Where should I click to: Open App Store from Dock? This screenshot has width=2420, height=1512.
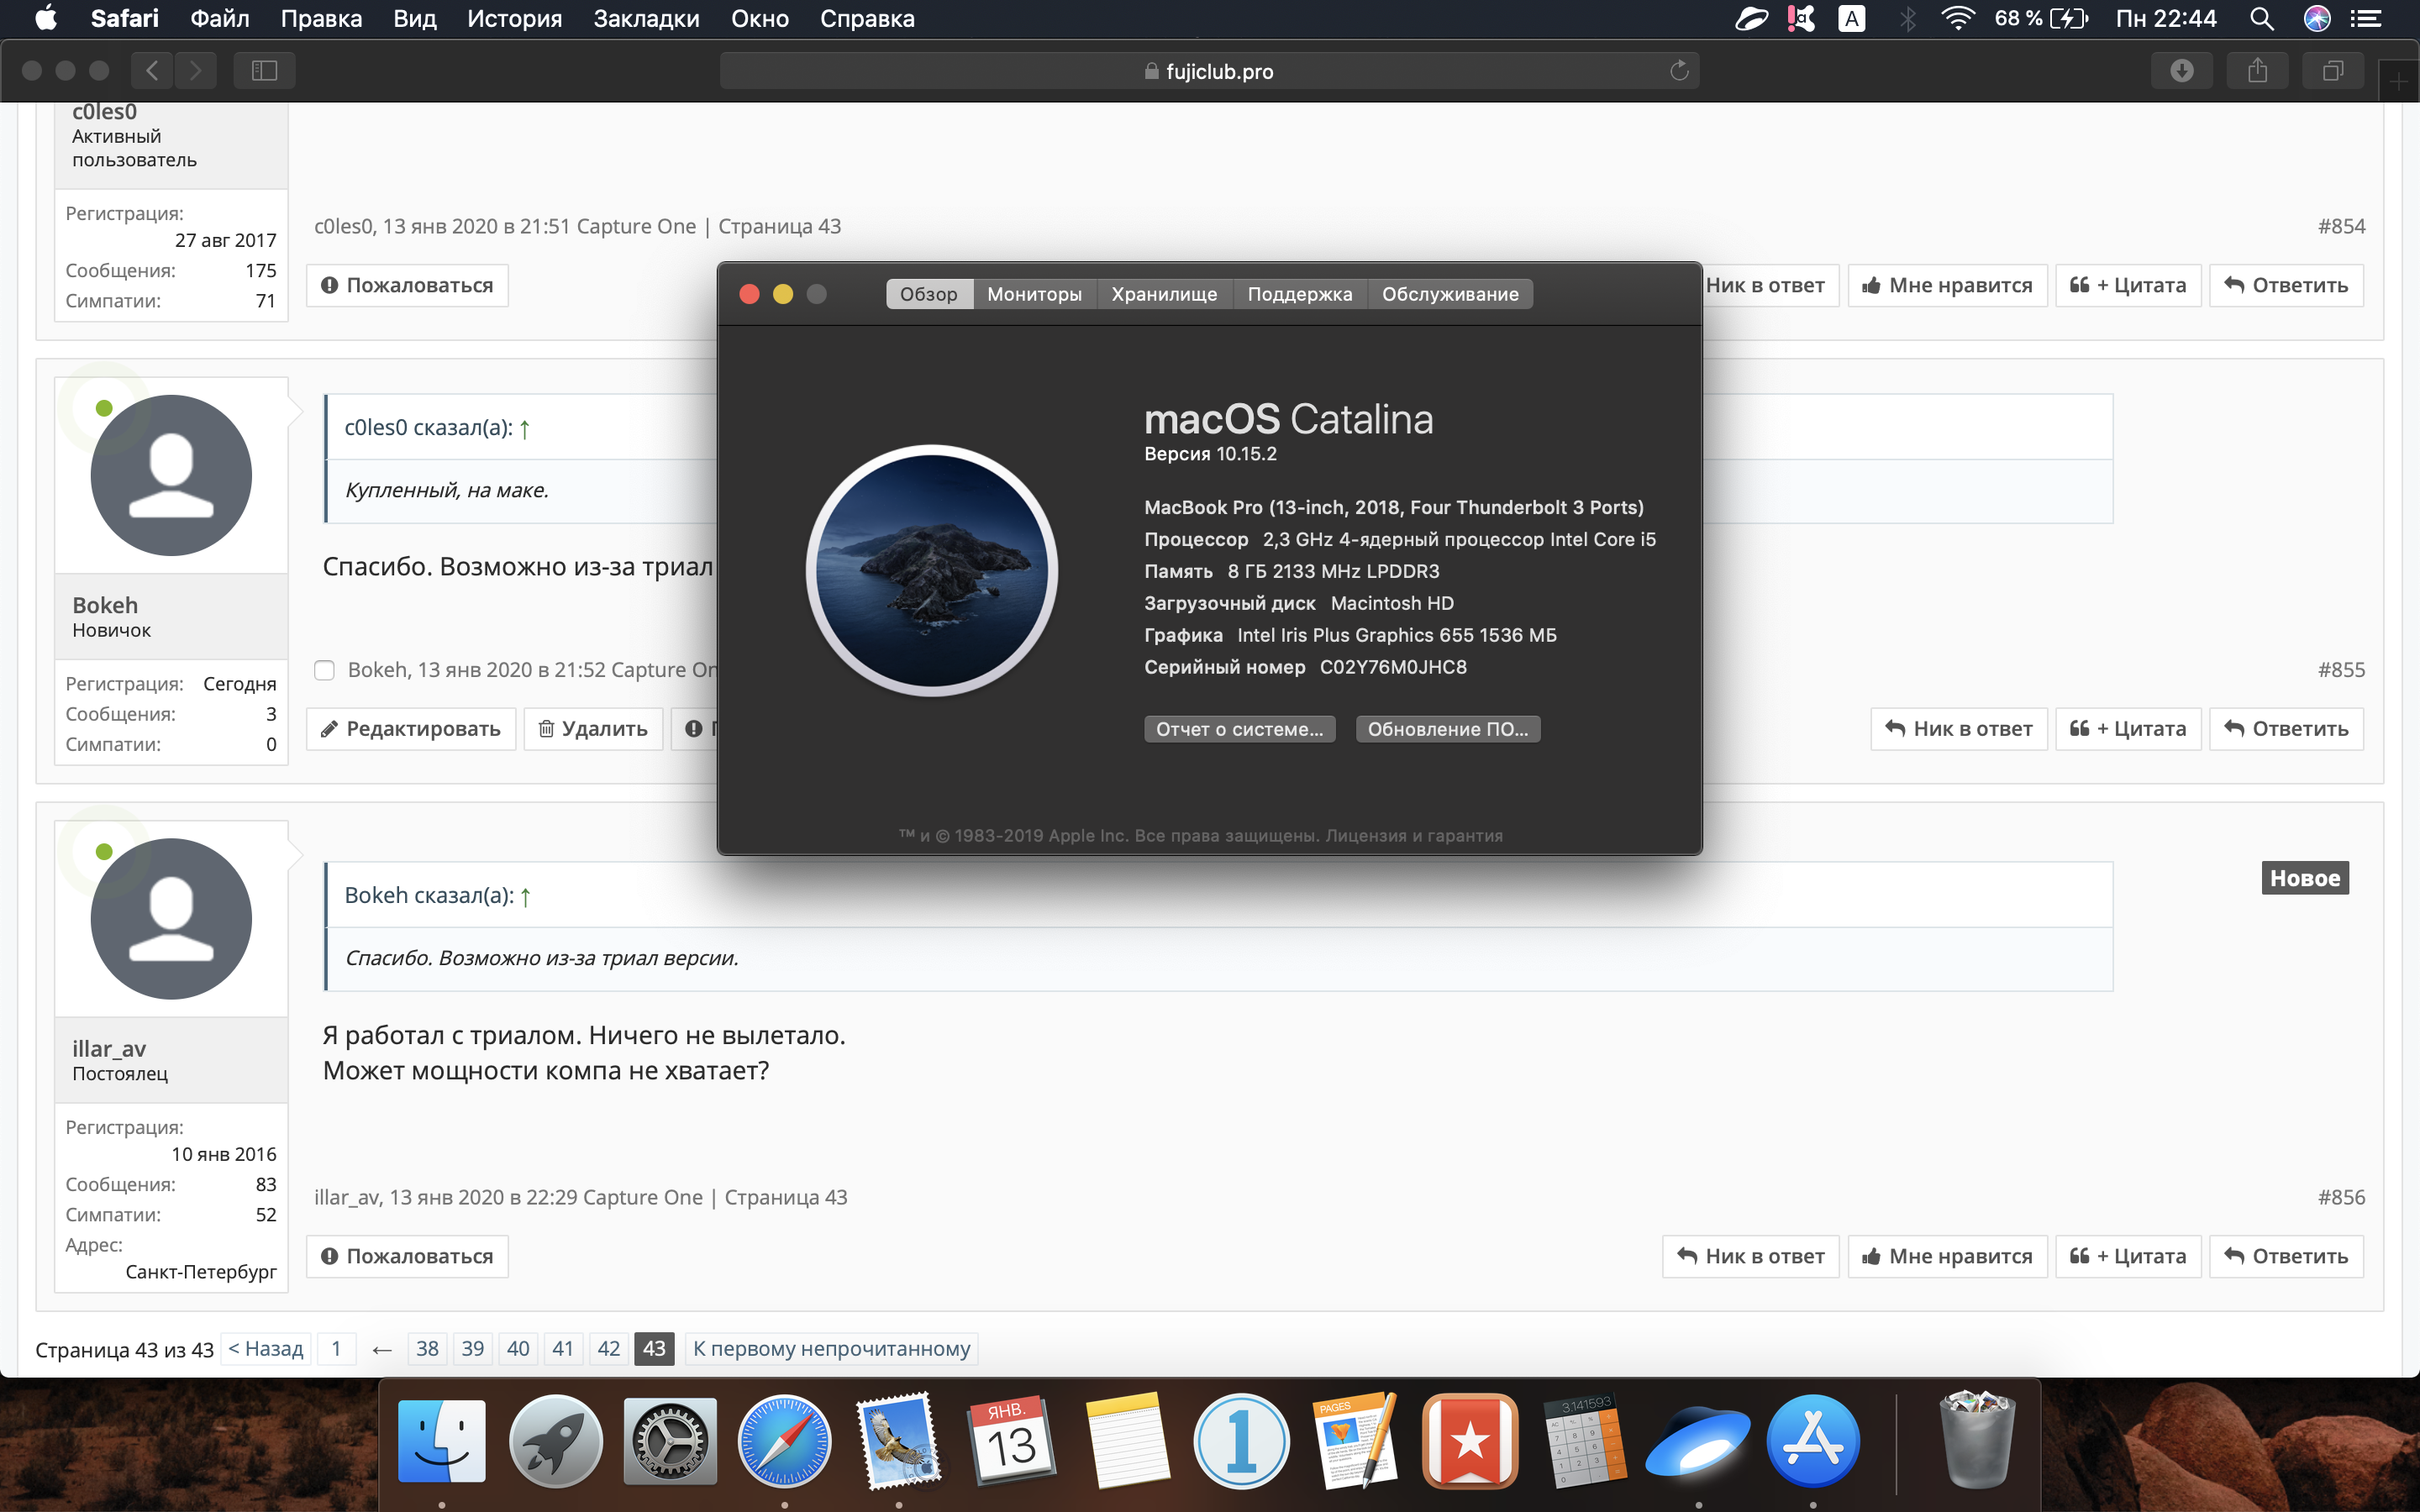(x=1813, y=1442)
